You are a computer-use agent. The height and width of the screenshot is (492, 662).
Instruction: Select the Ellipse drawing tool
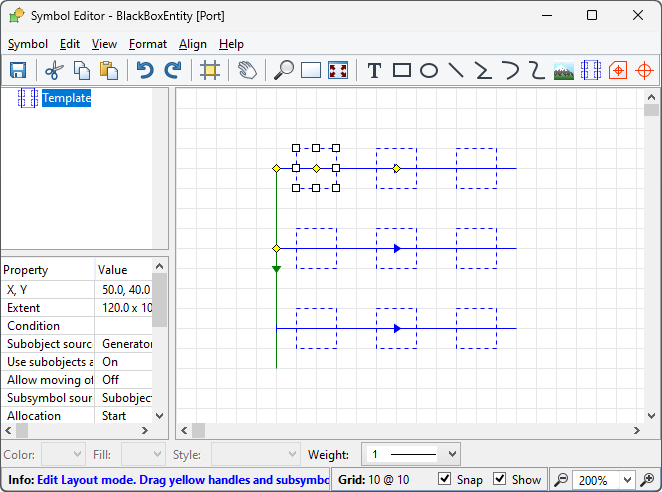click(428, 70)
